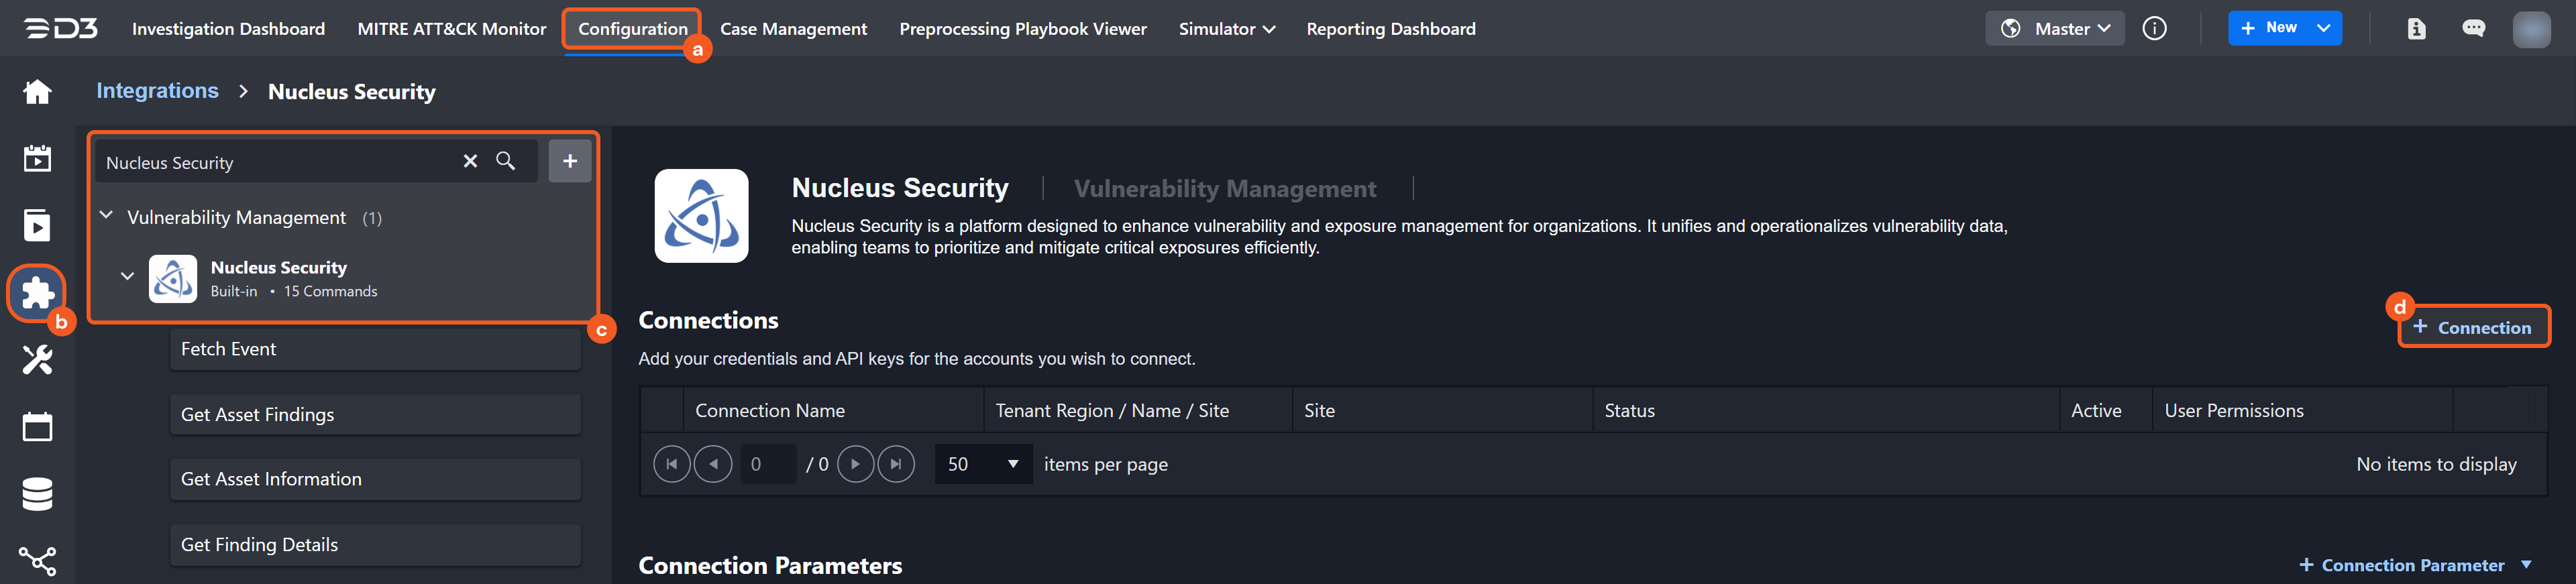Click the plus button to add integration
The width and height of the screenshot is (2576, 584).
(x=569, y=161)
